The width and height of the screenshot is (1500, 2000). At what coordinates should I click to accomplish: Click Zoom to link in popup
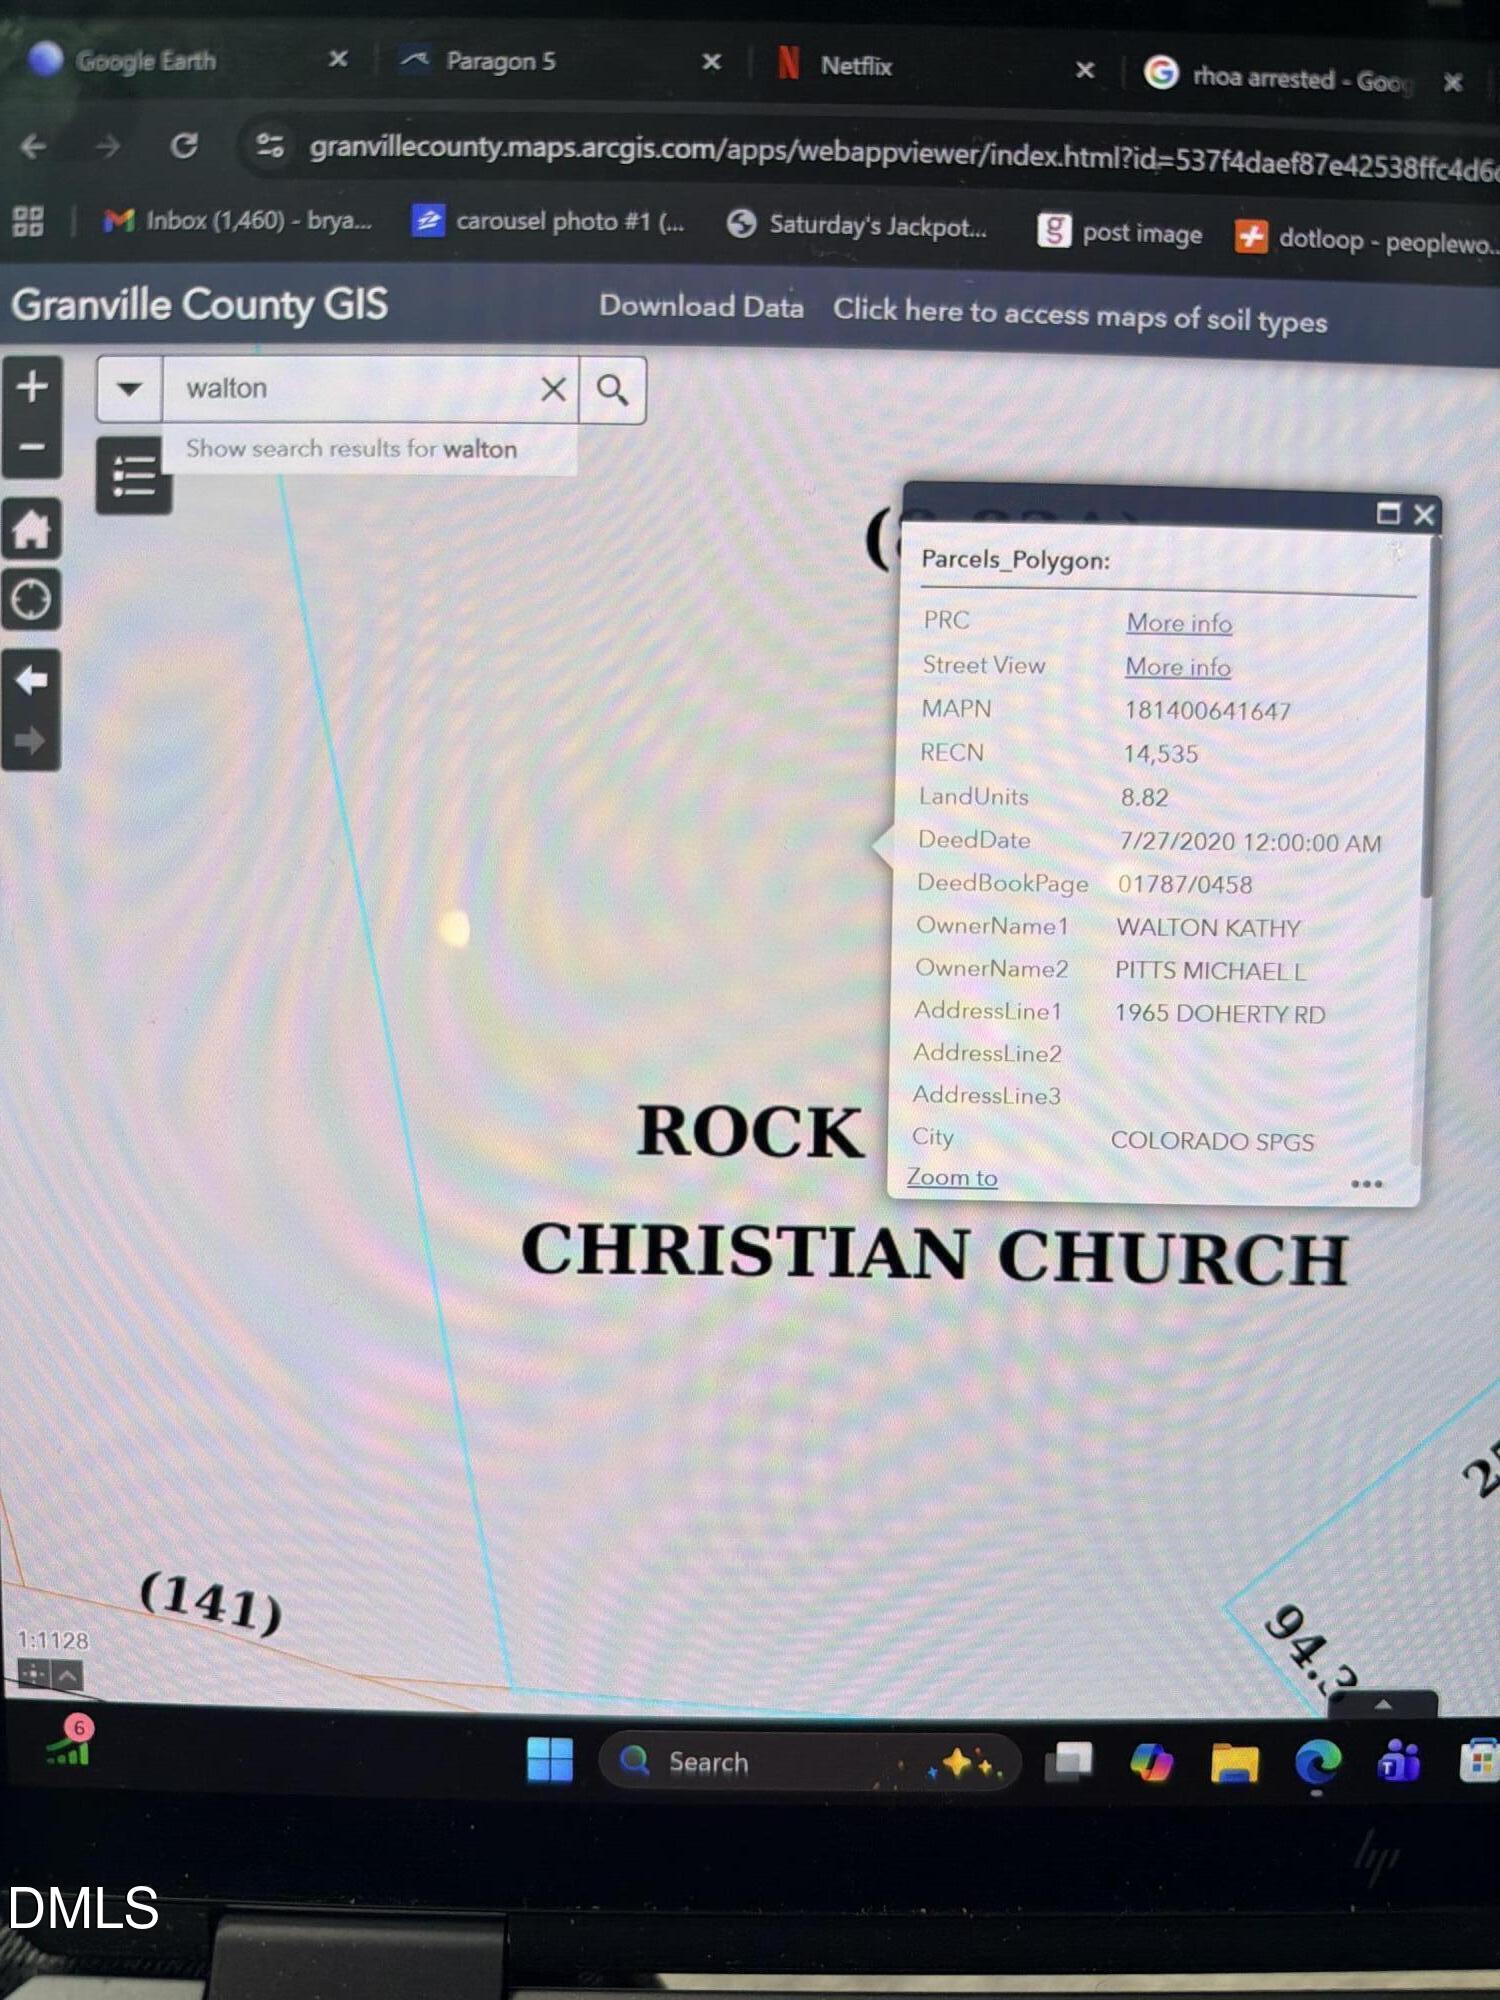(951, 1178)
